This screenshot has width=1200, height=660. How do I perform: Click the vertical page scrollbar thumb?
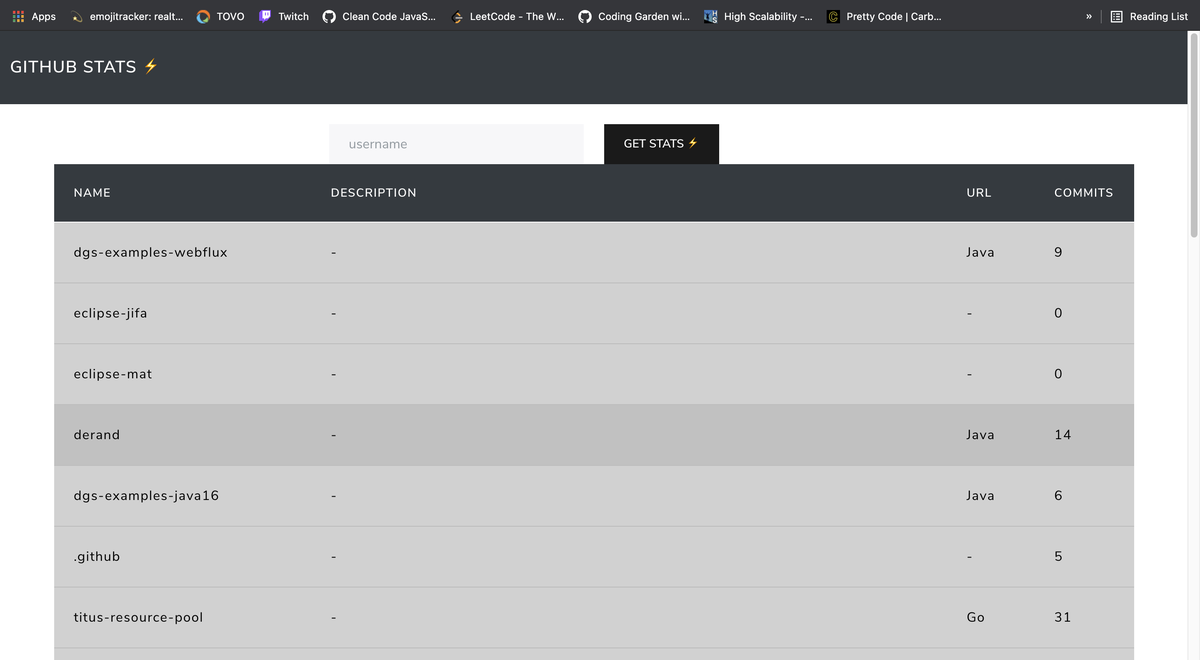pos(1193,136)
